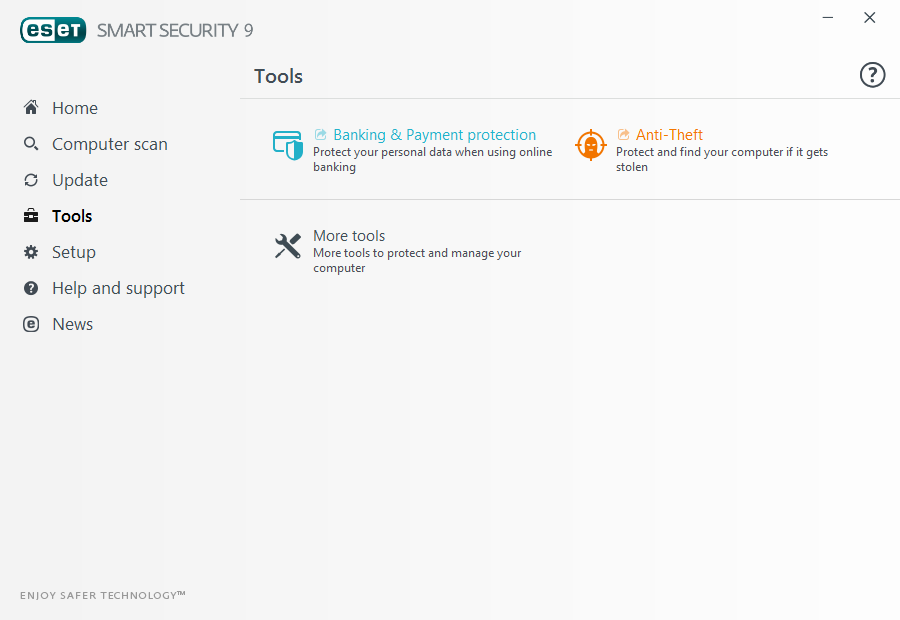Screen dimensions: 900x620
Task: Expand the More tools section
Action: [349, 236]
